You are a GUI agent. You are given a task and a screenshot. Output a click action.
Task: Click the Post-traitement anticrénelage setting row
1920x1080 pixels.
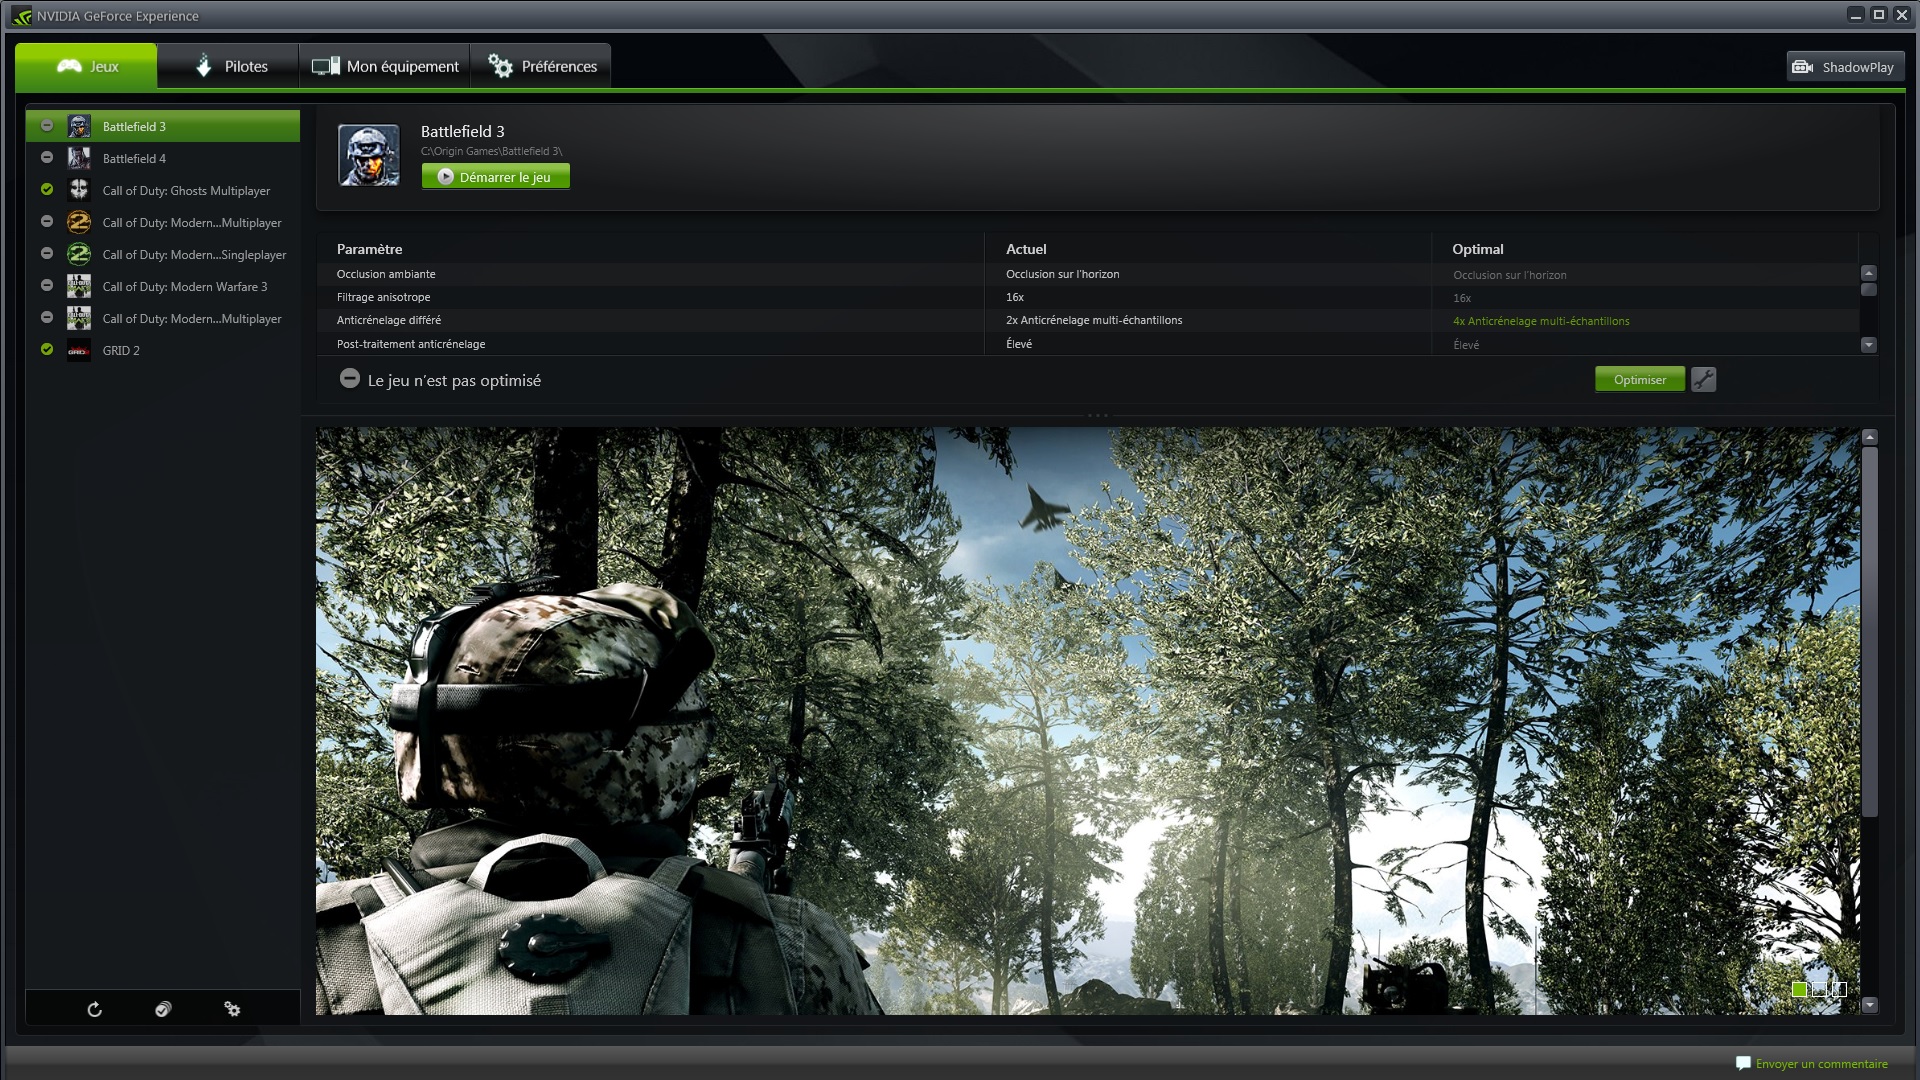coord(1088,344)
